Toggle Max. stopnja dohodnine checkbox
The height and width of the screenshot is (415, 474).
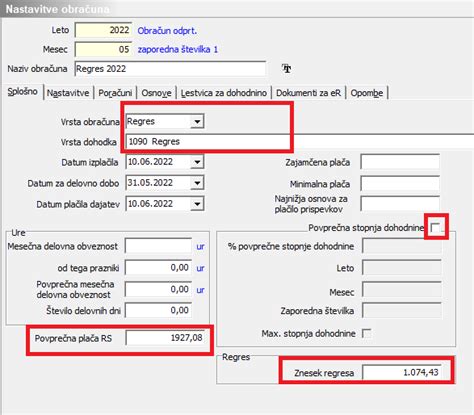point(366,333)
